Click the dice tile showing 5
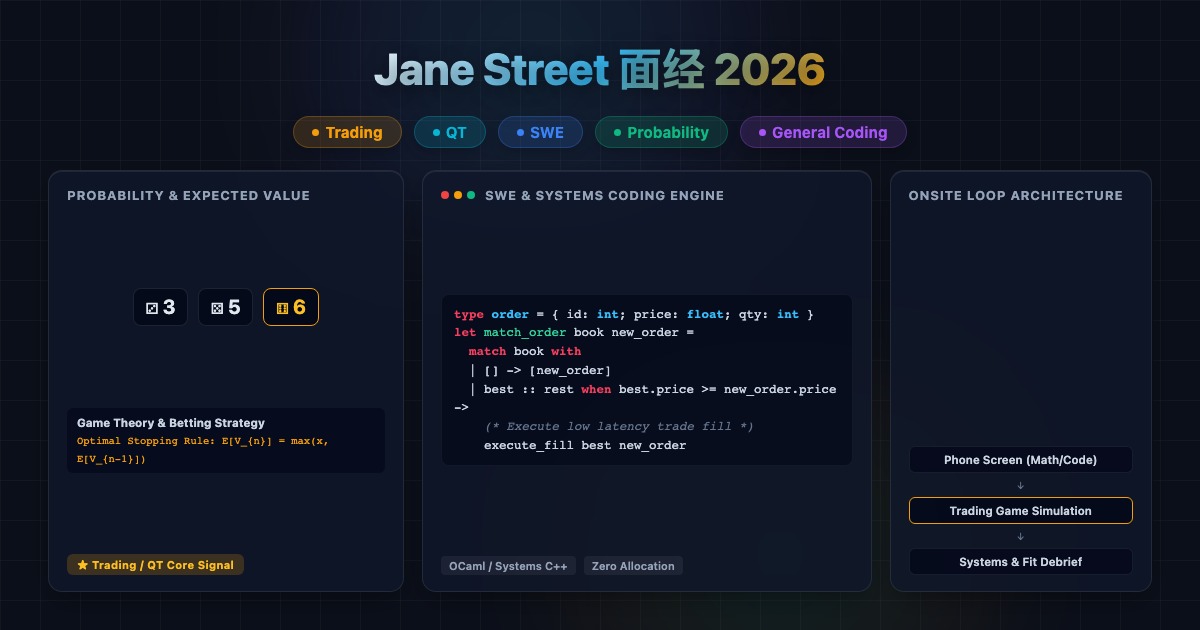This screenshot has height=630, width=1200. [226, 307]
